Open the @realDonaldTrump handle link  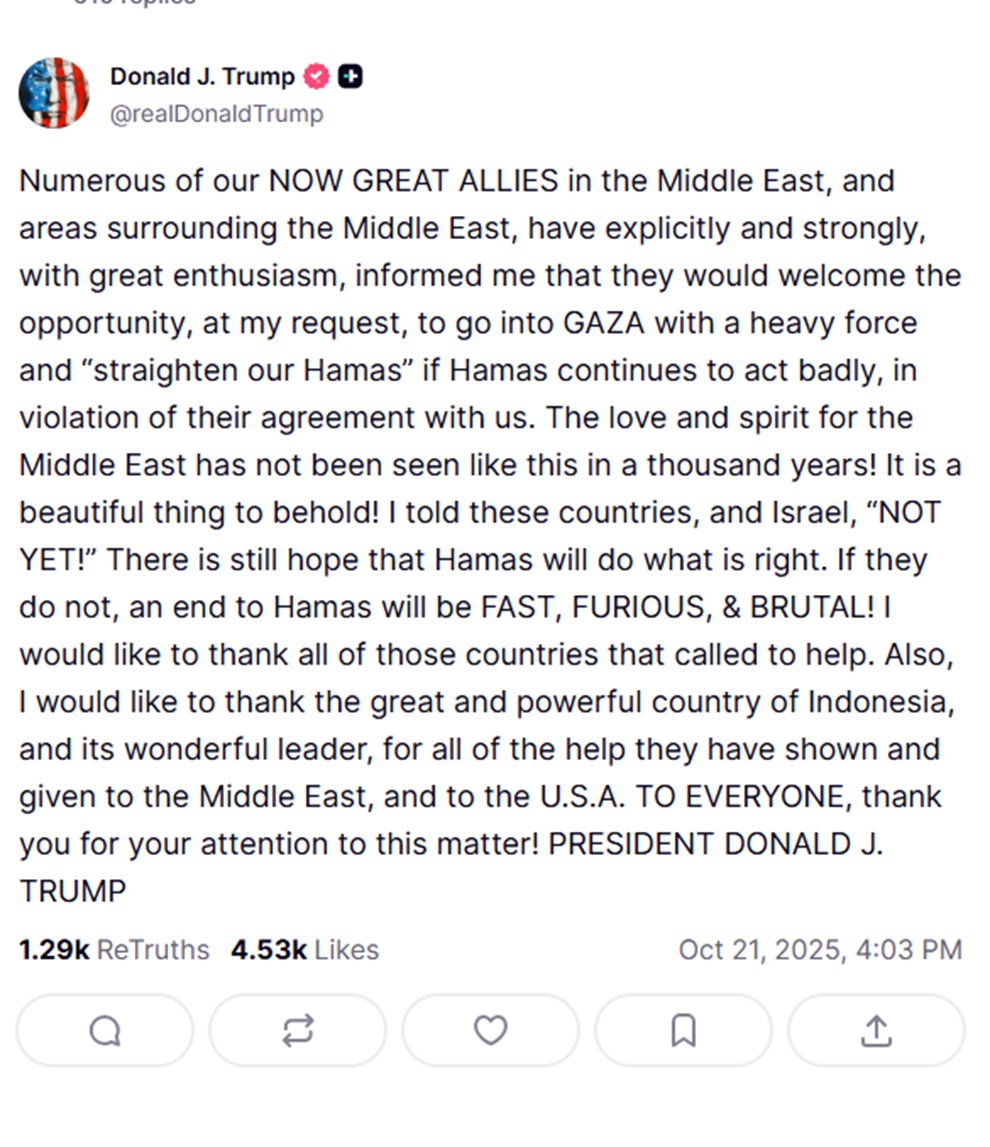(x=216, y=114)
